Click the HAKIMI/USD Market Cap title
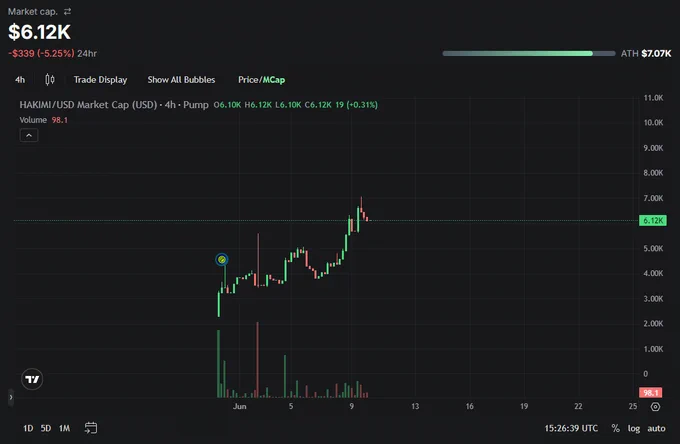This screenshot has height=444, width=680. (114, 105)
